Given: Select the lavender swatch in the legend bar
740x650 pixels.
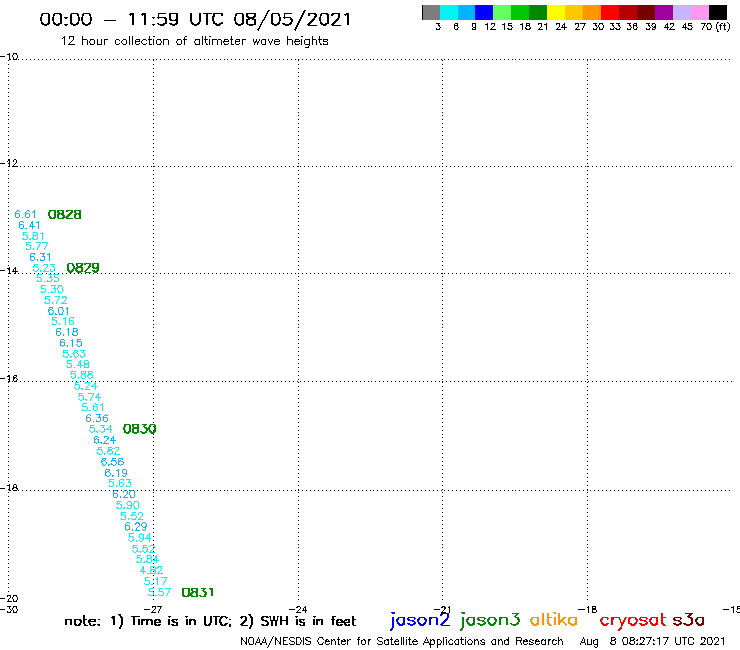Looking at the screenshot, I should click(x=681, y=12).
